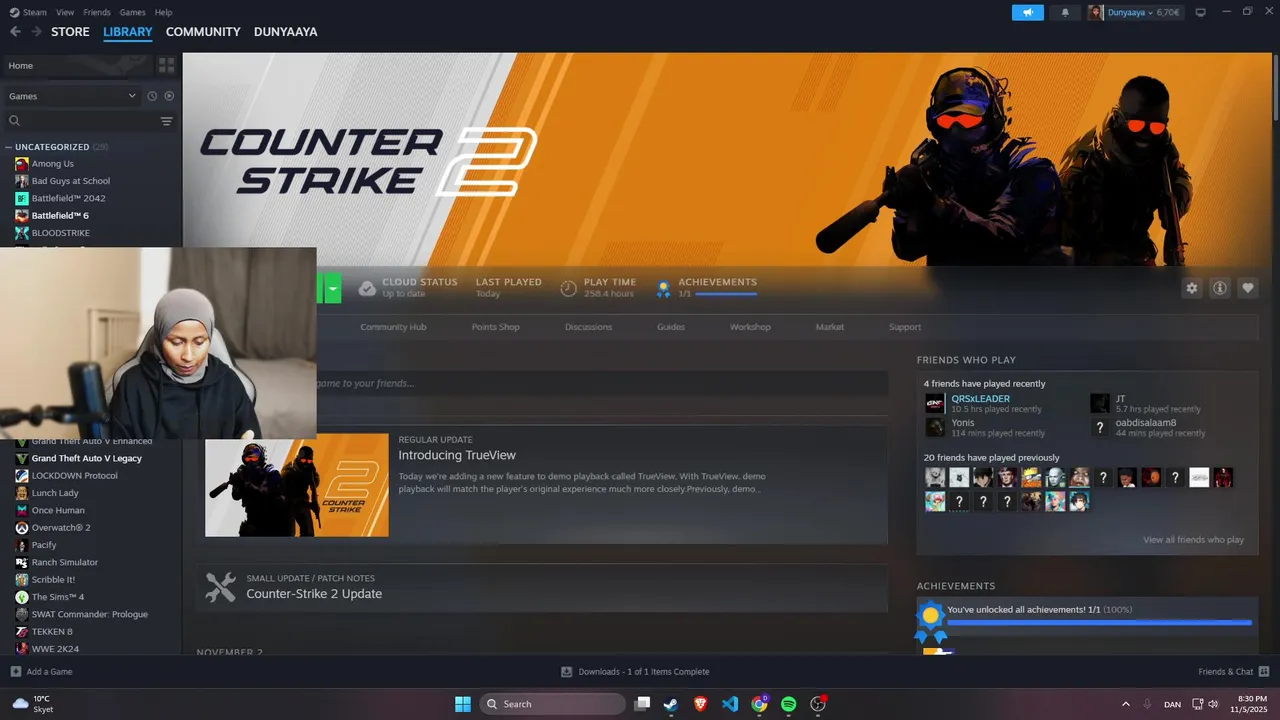Open QRSxLEADER friend profile
The height and width of the screenshot is (720, 1280).
pyautogui.click(x=980, y=399)
